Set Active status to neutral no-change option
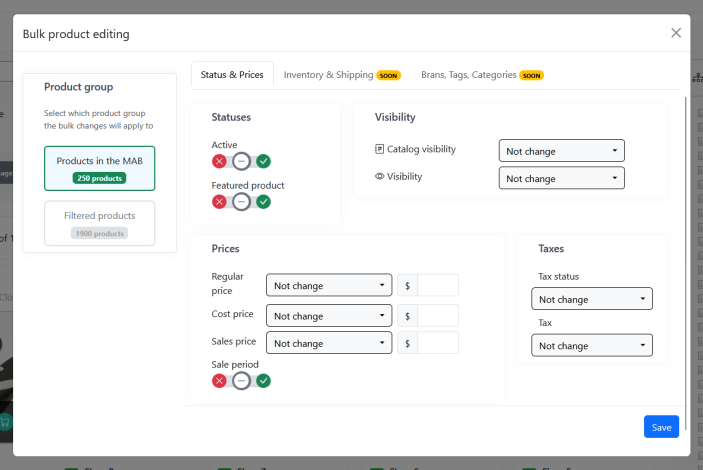 [241, 161]
